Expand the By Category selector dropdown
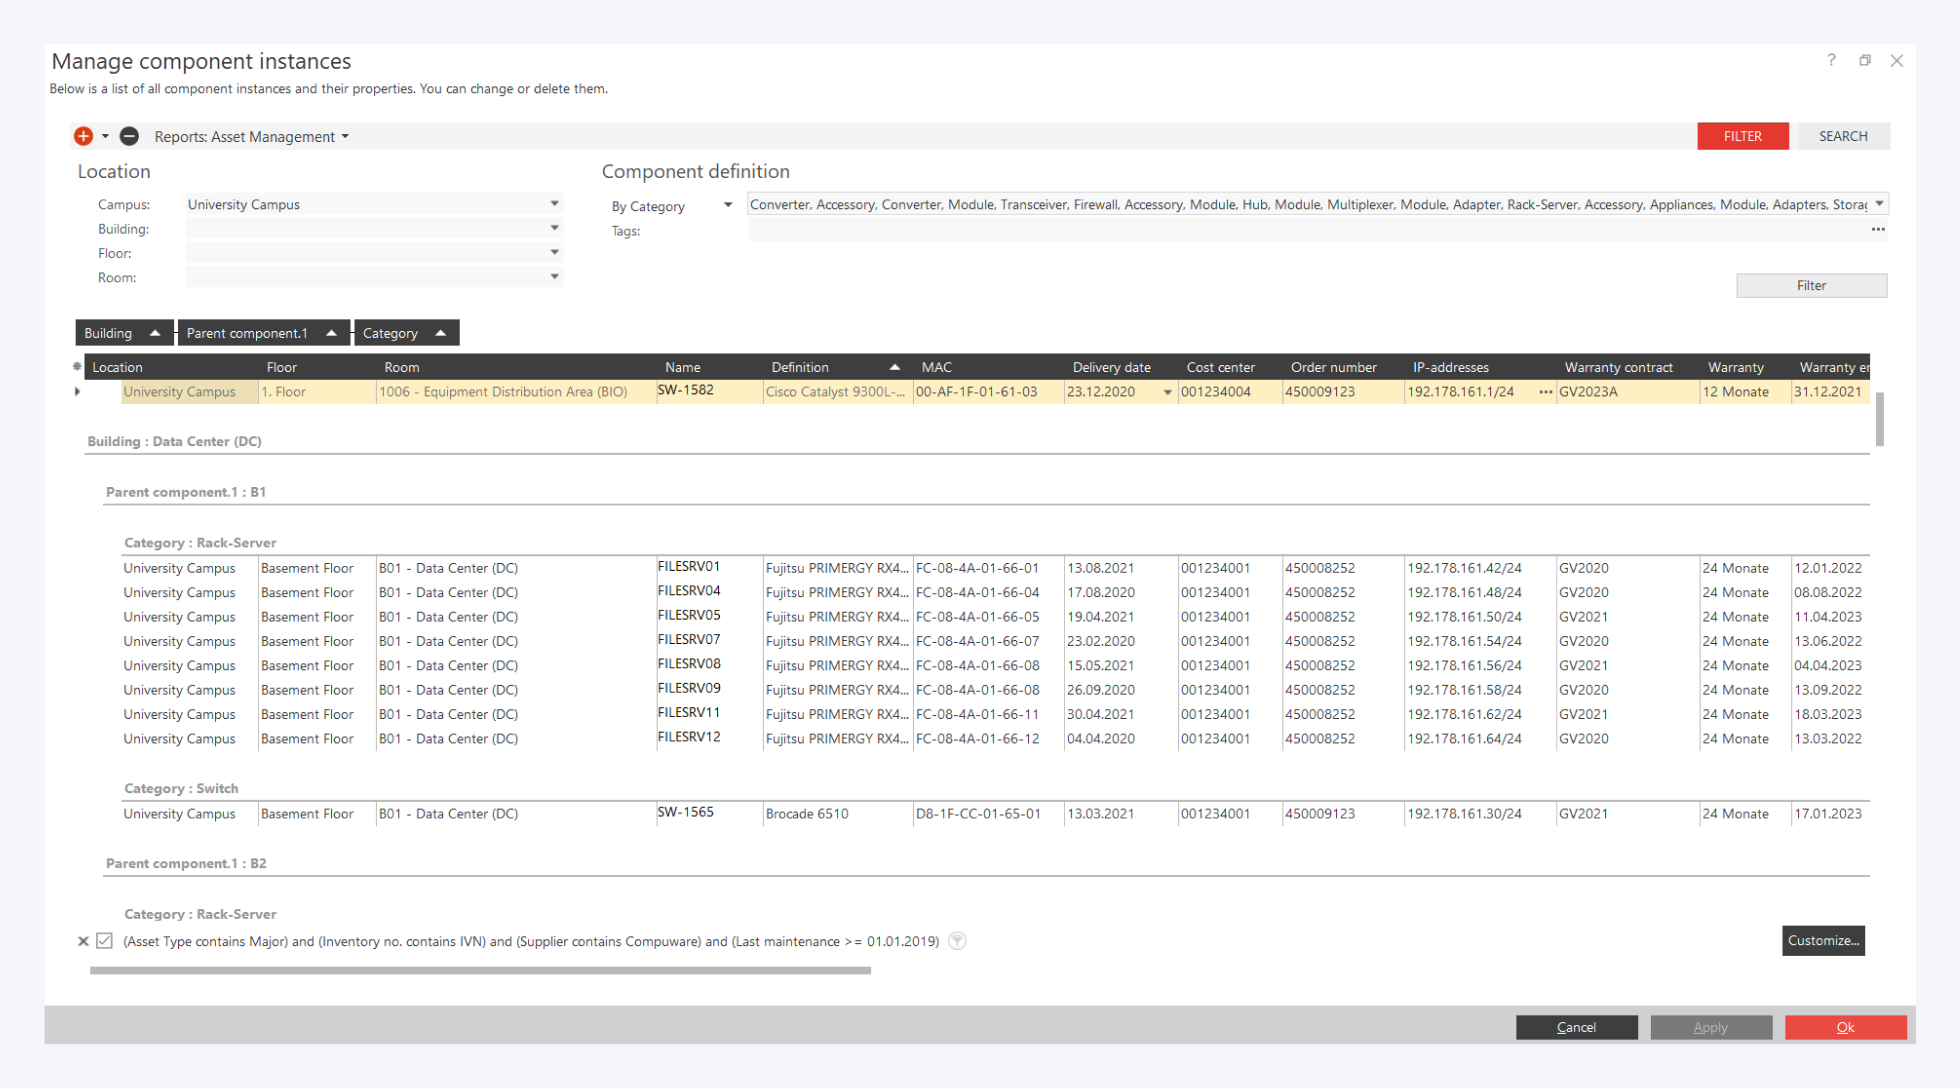The width and height of the screenshot is (1960, 1089). (x=728, y=205)
